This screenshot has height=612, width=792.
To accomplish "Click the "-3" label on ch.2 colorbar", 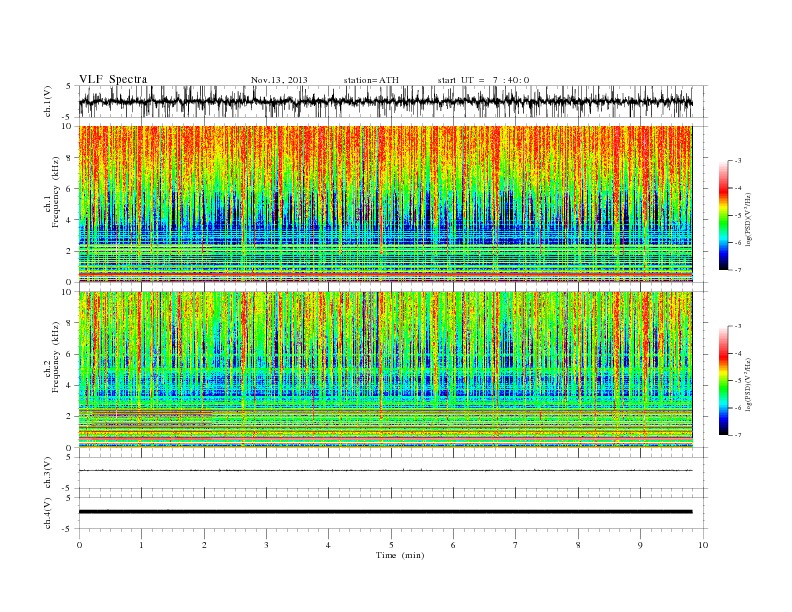I will (738, 326).
